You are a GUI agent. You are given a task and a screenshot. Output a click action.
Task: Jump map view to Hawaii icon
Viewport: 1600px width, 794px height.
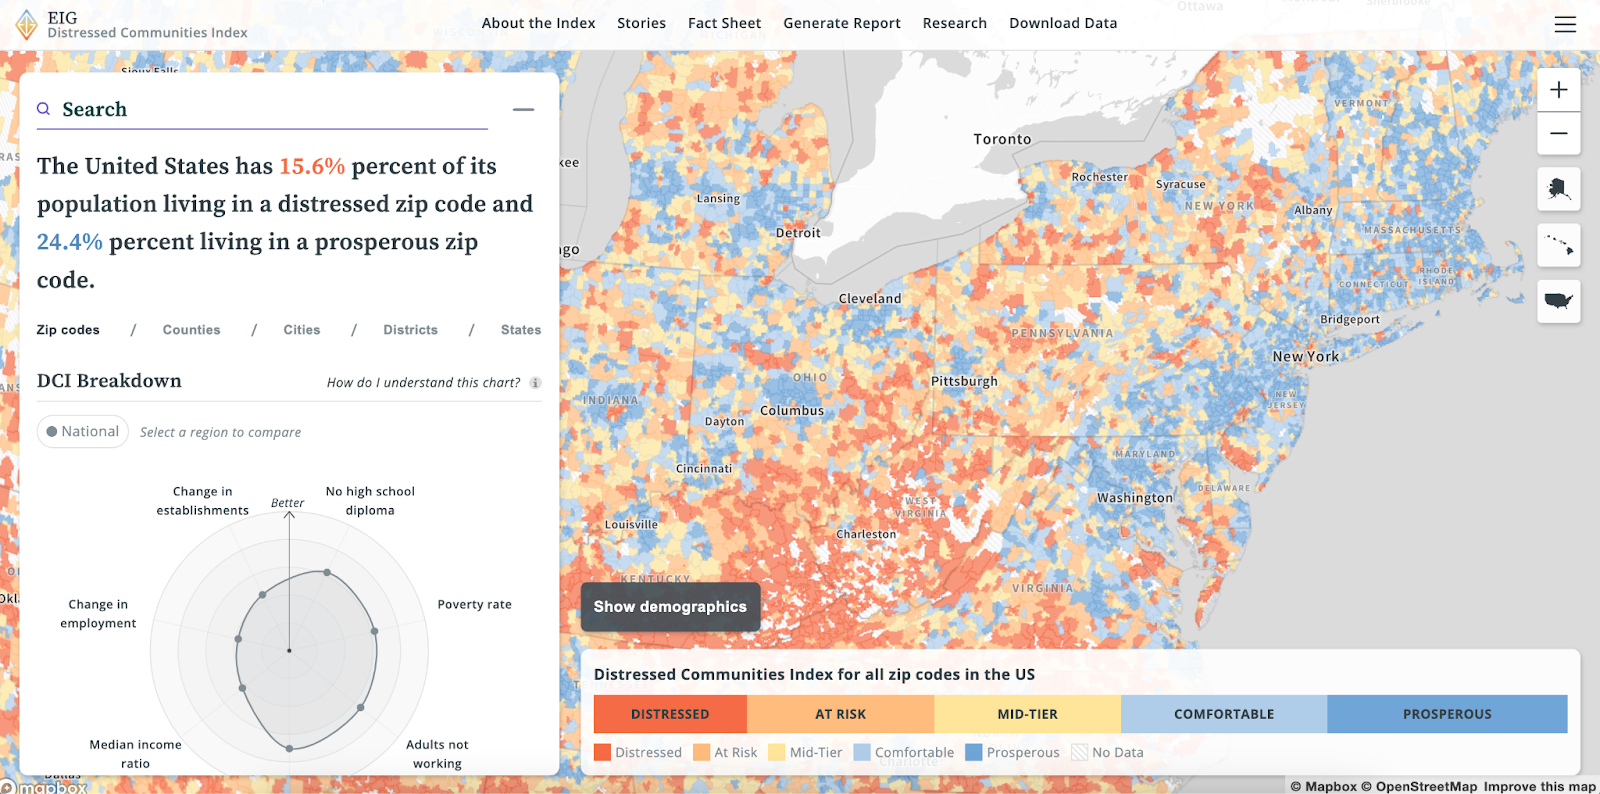pyautogui.click(x=1558, y=245)
